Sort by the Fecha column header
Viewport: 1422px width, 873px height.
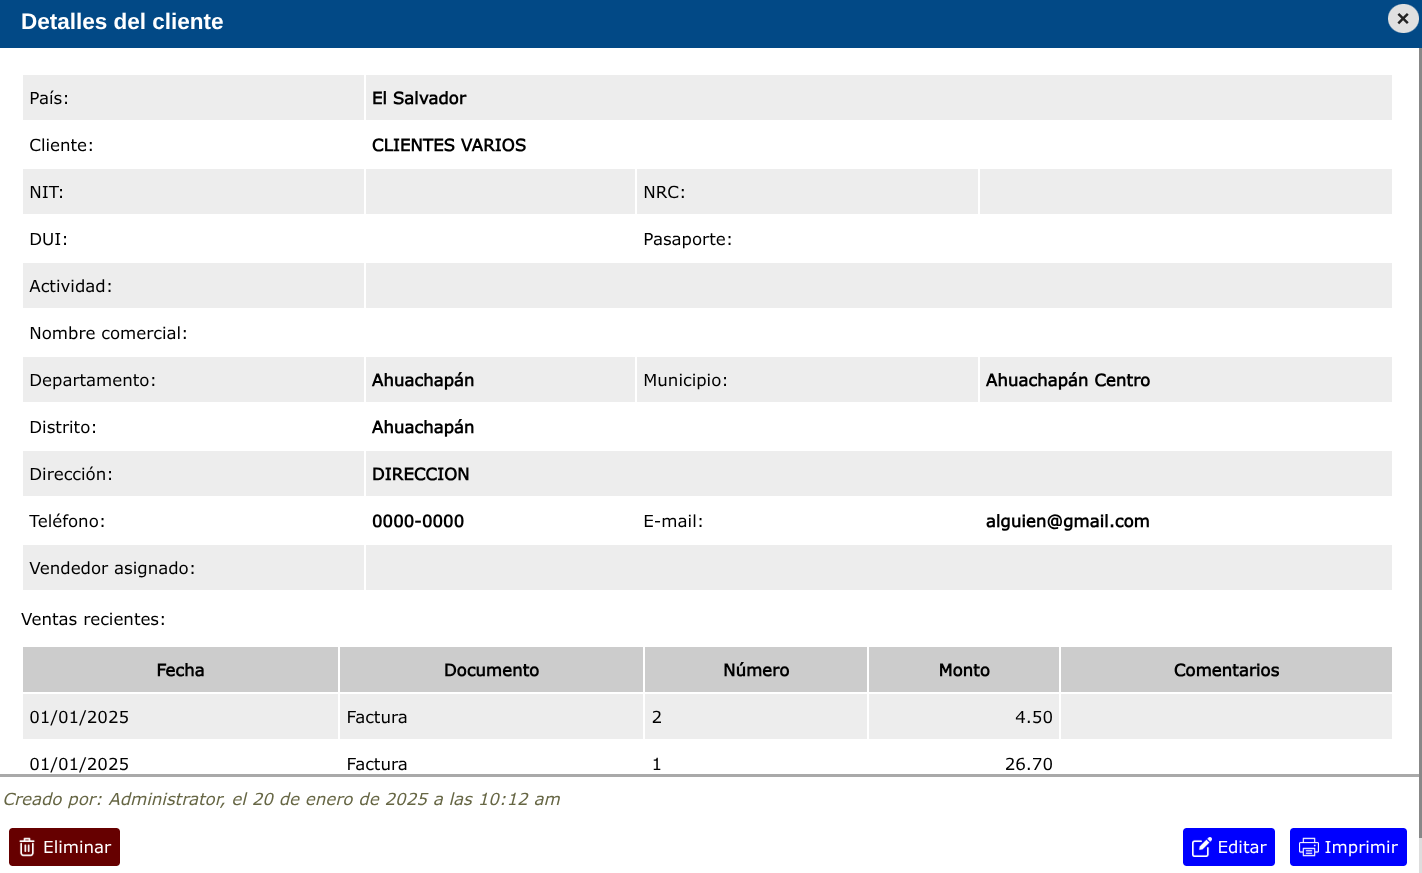click(180, 670)
